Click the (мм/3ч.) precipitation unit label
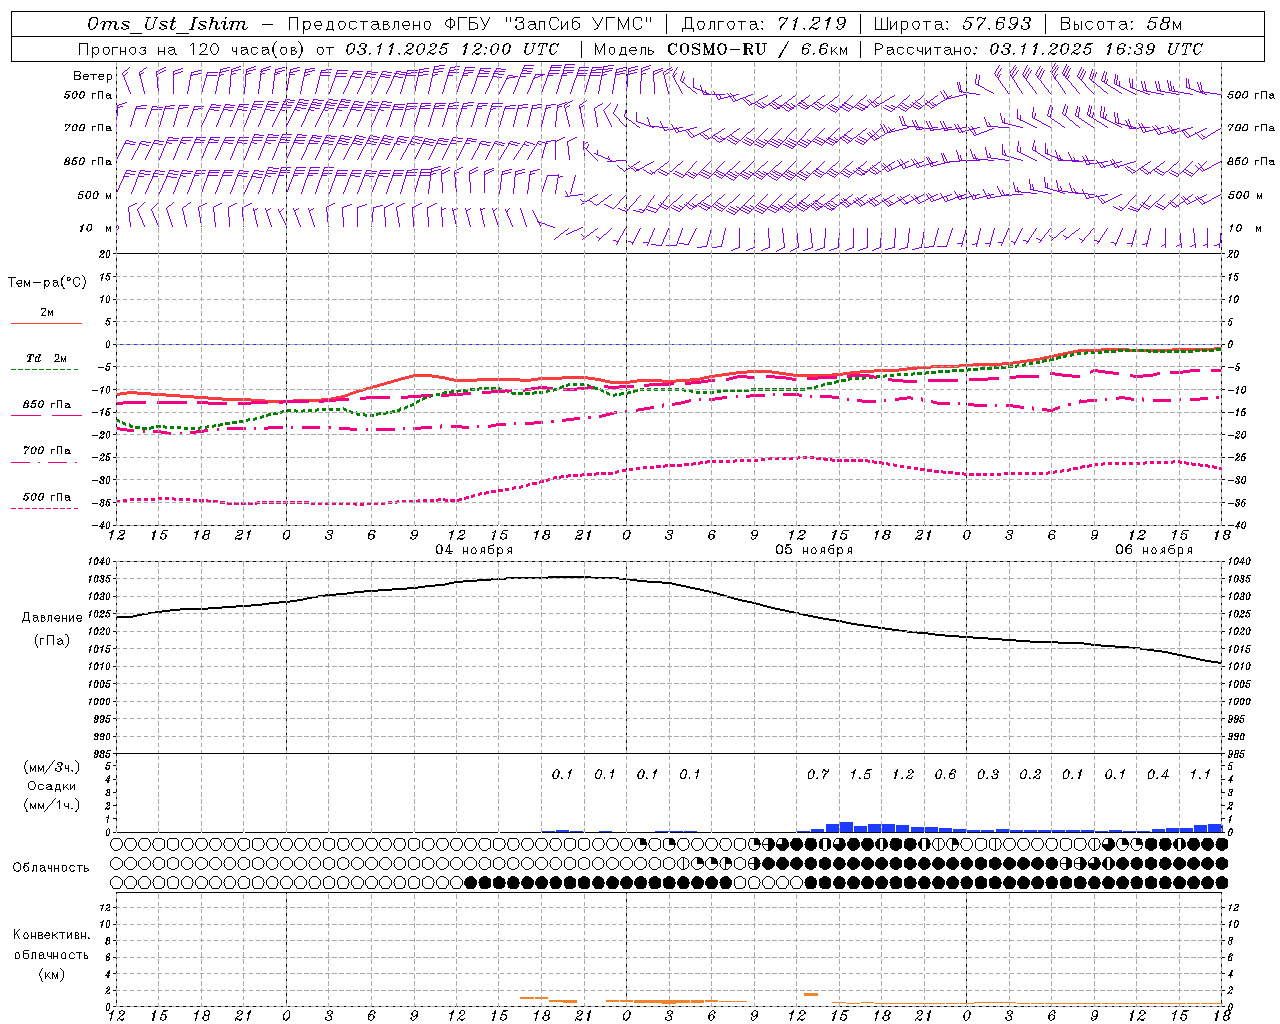 click(52, 767)
